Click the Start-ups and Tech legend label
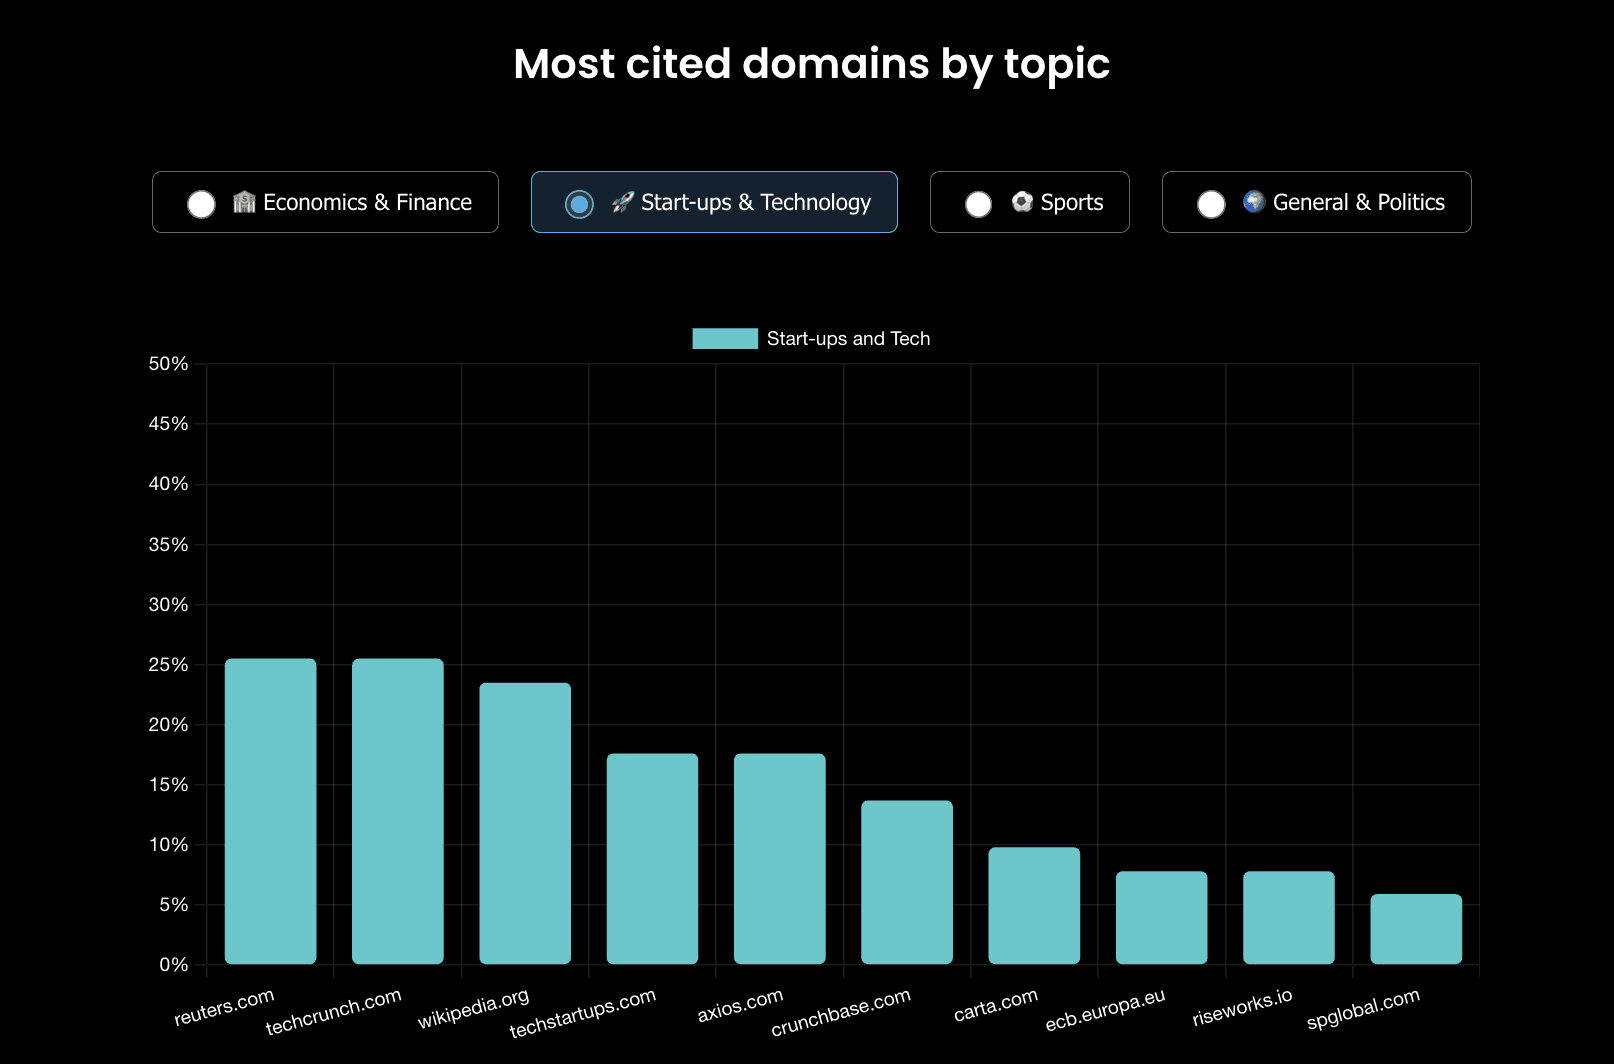Image resolution: width=1614 pixels, height=1064 pixels. 848,338
